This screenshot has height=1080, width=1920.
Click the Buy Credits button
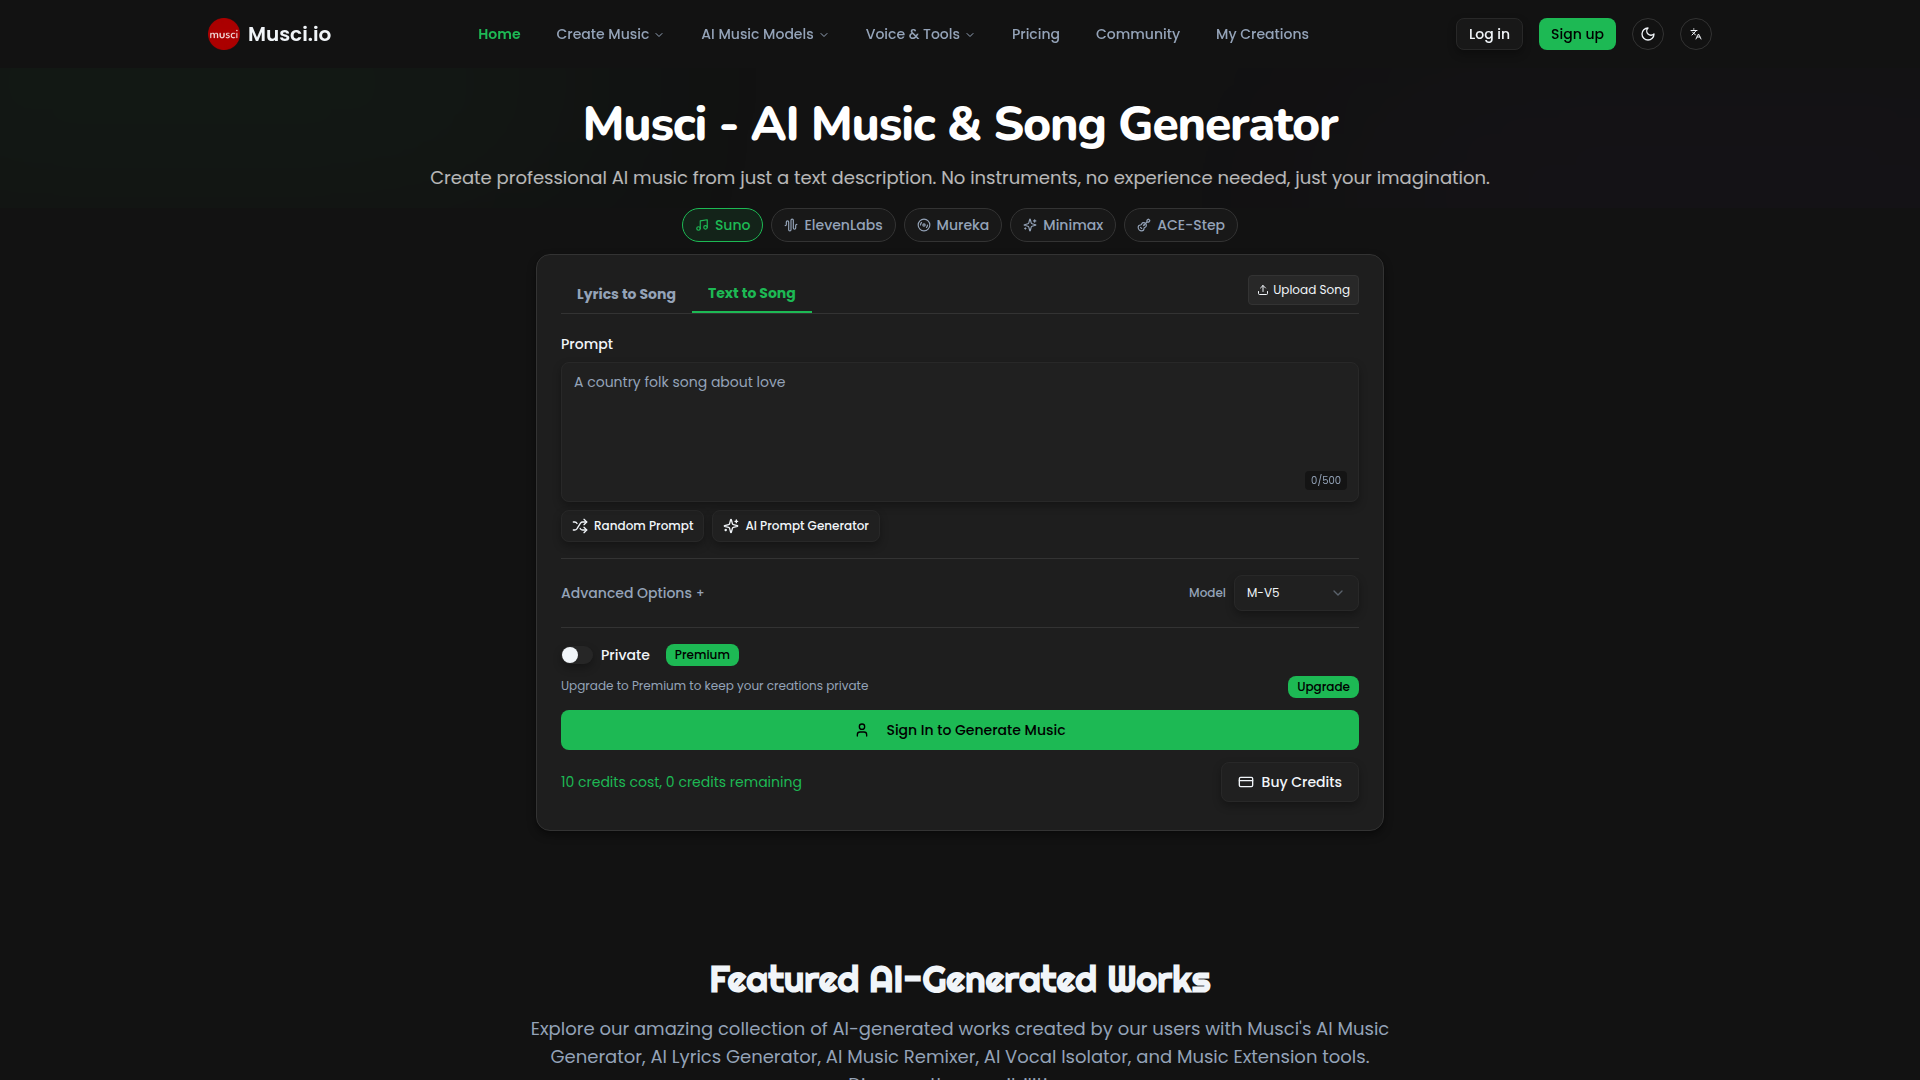pos(1290,782)
